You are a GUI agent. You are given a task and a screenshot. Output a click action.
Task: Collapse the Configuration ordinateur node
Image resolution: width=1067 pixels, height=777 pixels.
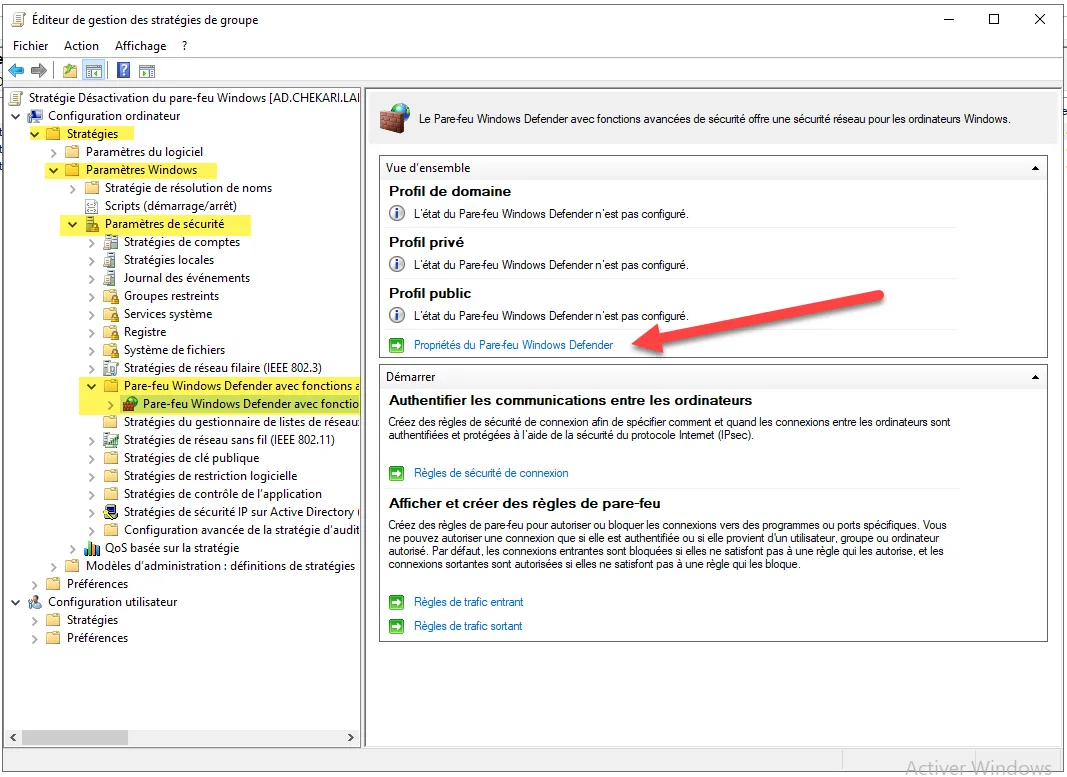(x=16, y=116)
